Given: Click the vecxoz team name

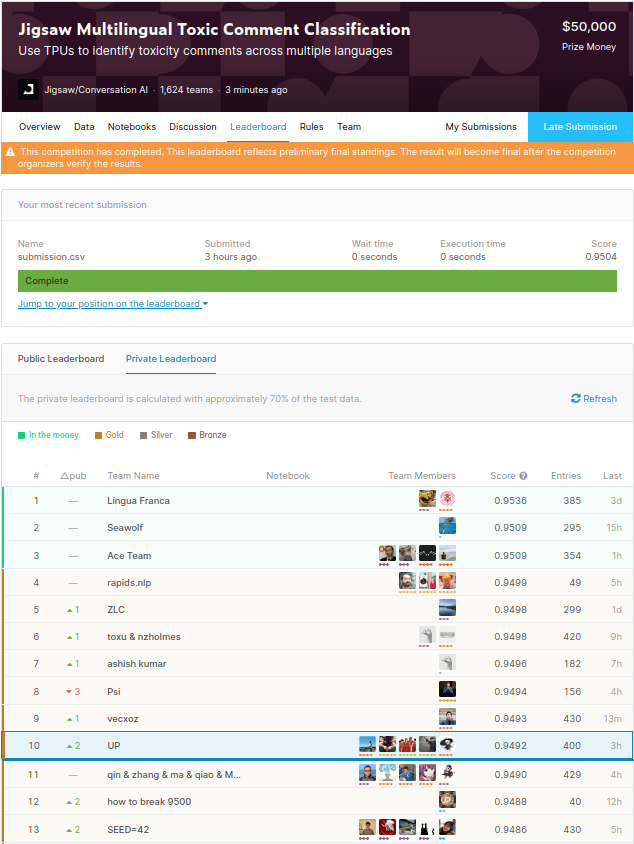Looking at the screenshot, I should click(123, 719).
